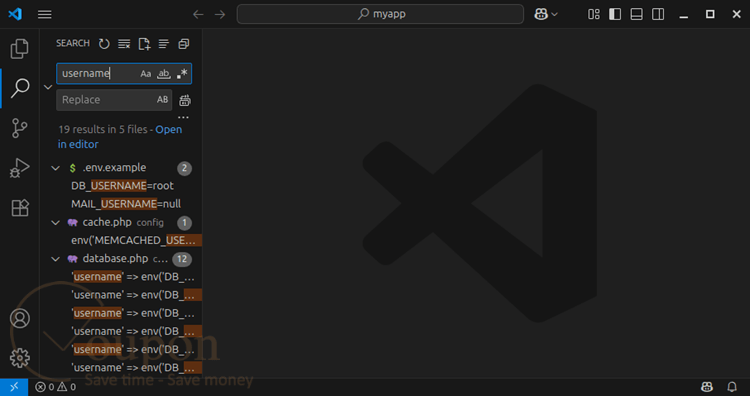Open results in editor link
The image size is (750, 396).
coord(120,137)
